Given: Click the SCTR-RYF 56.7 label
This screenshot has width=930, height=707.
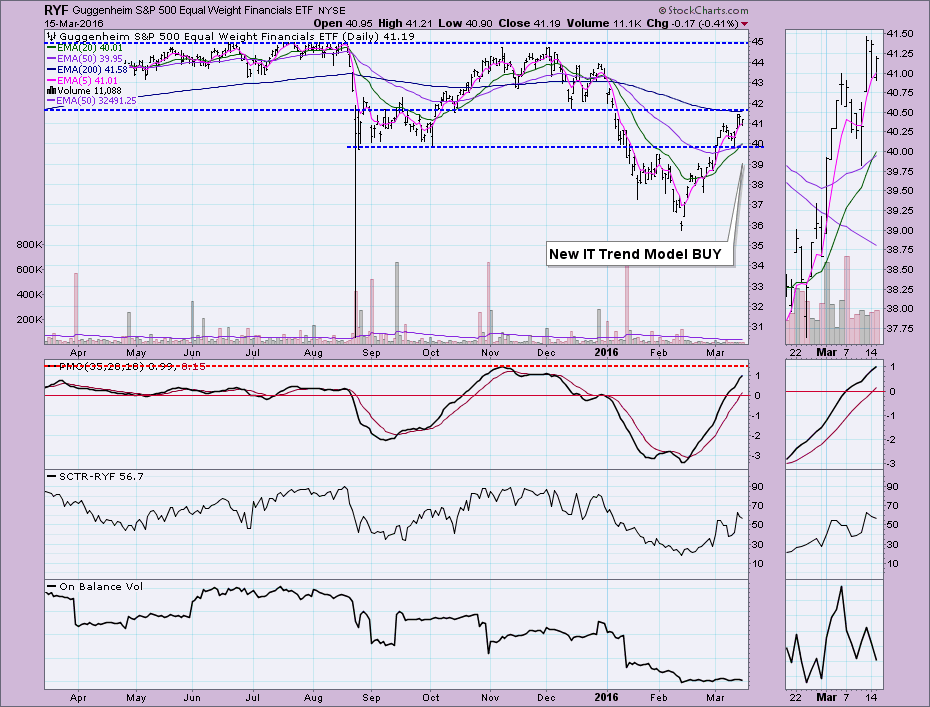Looking at the screenshot, I should pos(95,476).
